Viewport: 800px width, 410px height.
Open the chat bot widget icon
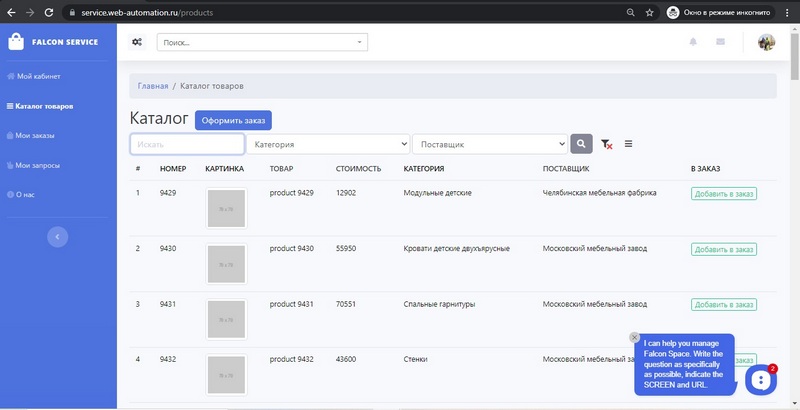tap(761, 380)
